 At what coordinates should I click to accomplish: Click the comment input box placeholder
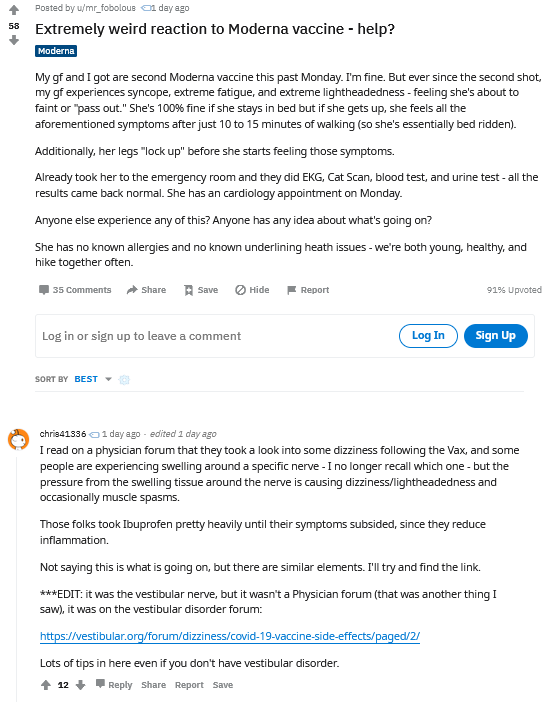(x=142, y=336)
